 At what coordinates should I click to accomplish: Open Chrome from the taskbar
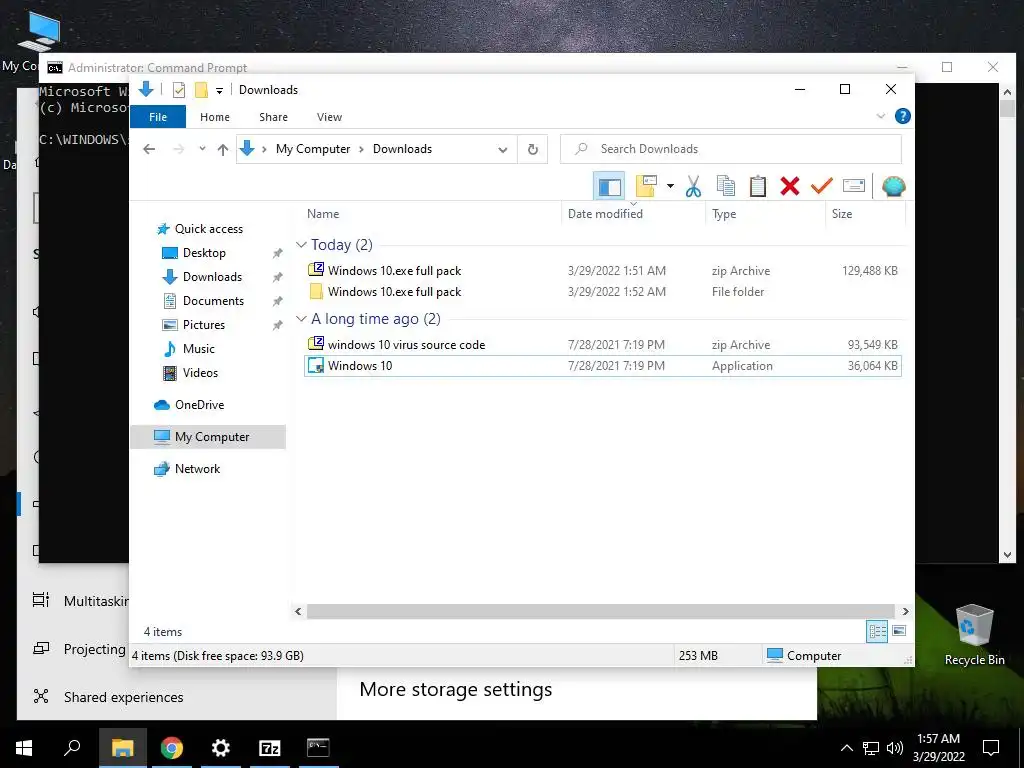[x=172, y=748]
